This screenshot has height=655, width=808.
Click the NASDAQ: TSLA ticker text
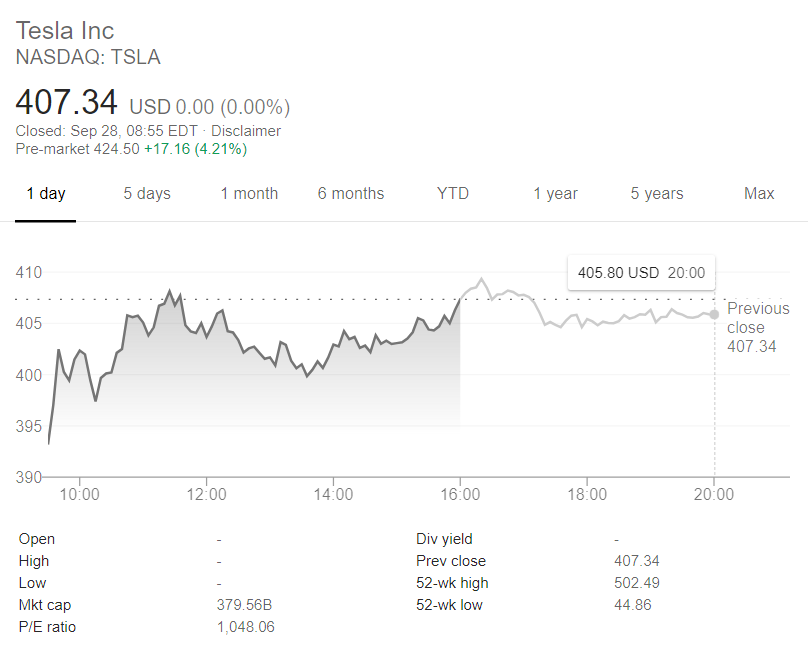[88, 57]
